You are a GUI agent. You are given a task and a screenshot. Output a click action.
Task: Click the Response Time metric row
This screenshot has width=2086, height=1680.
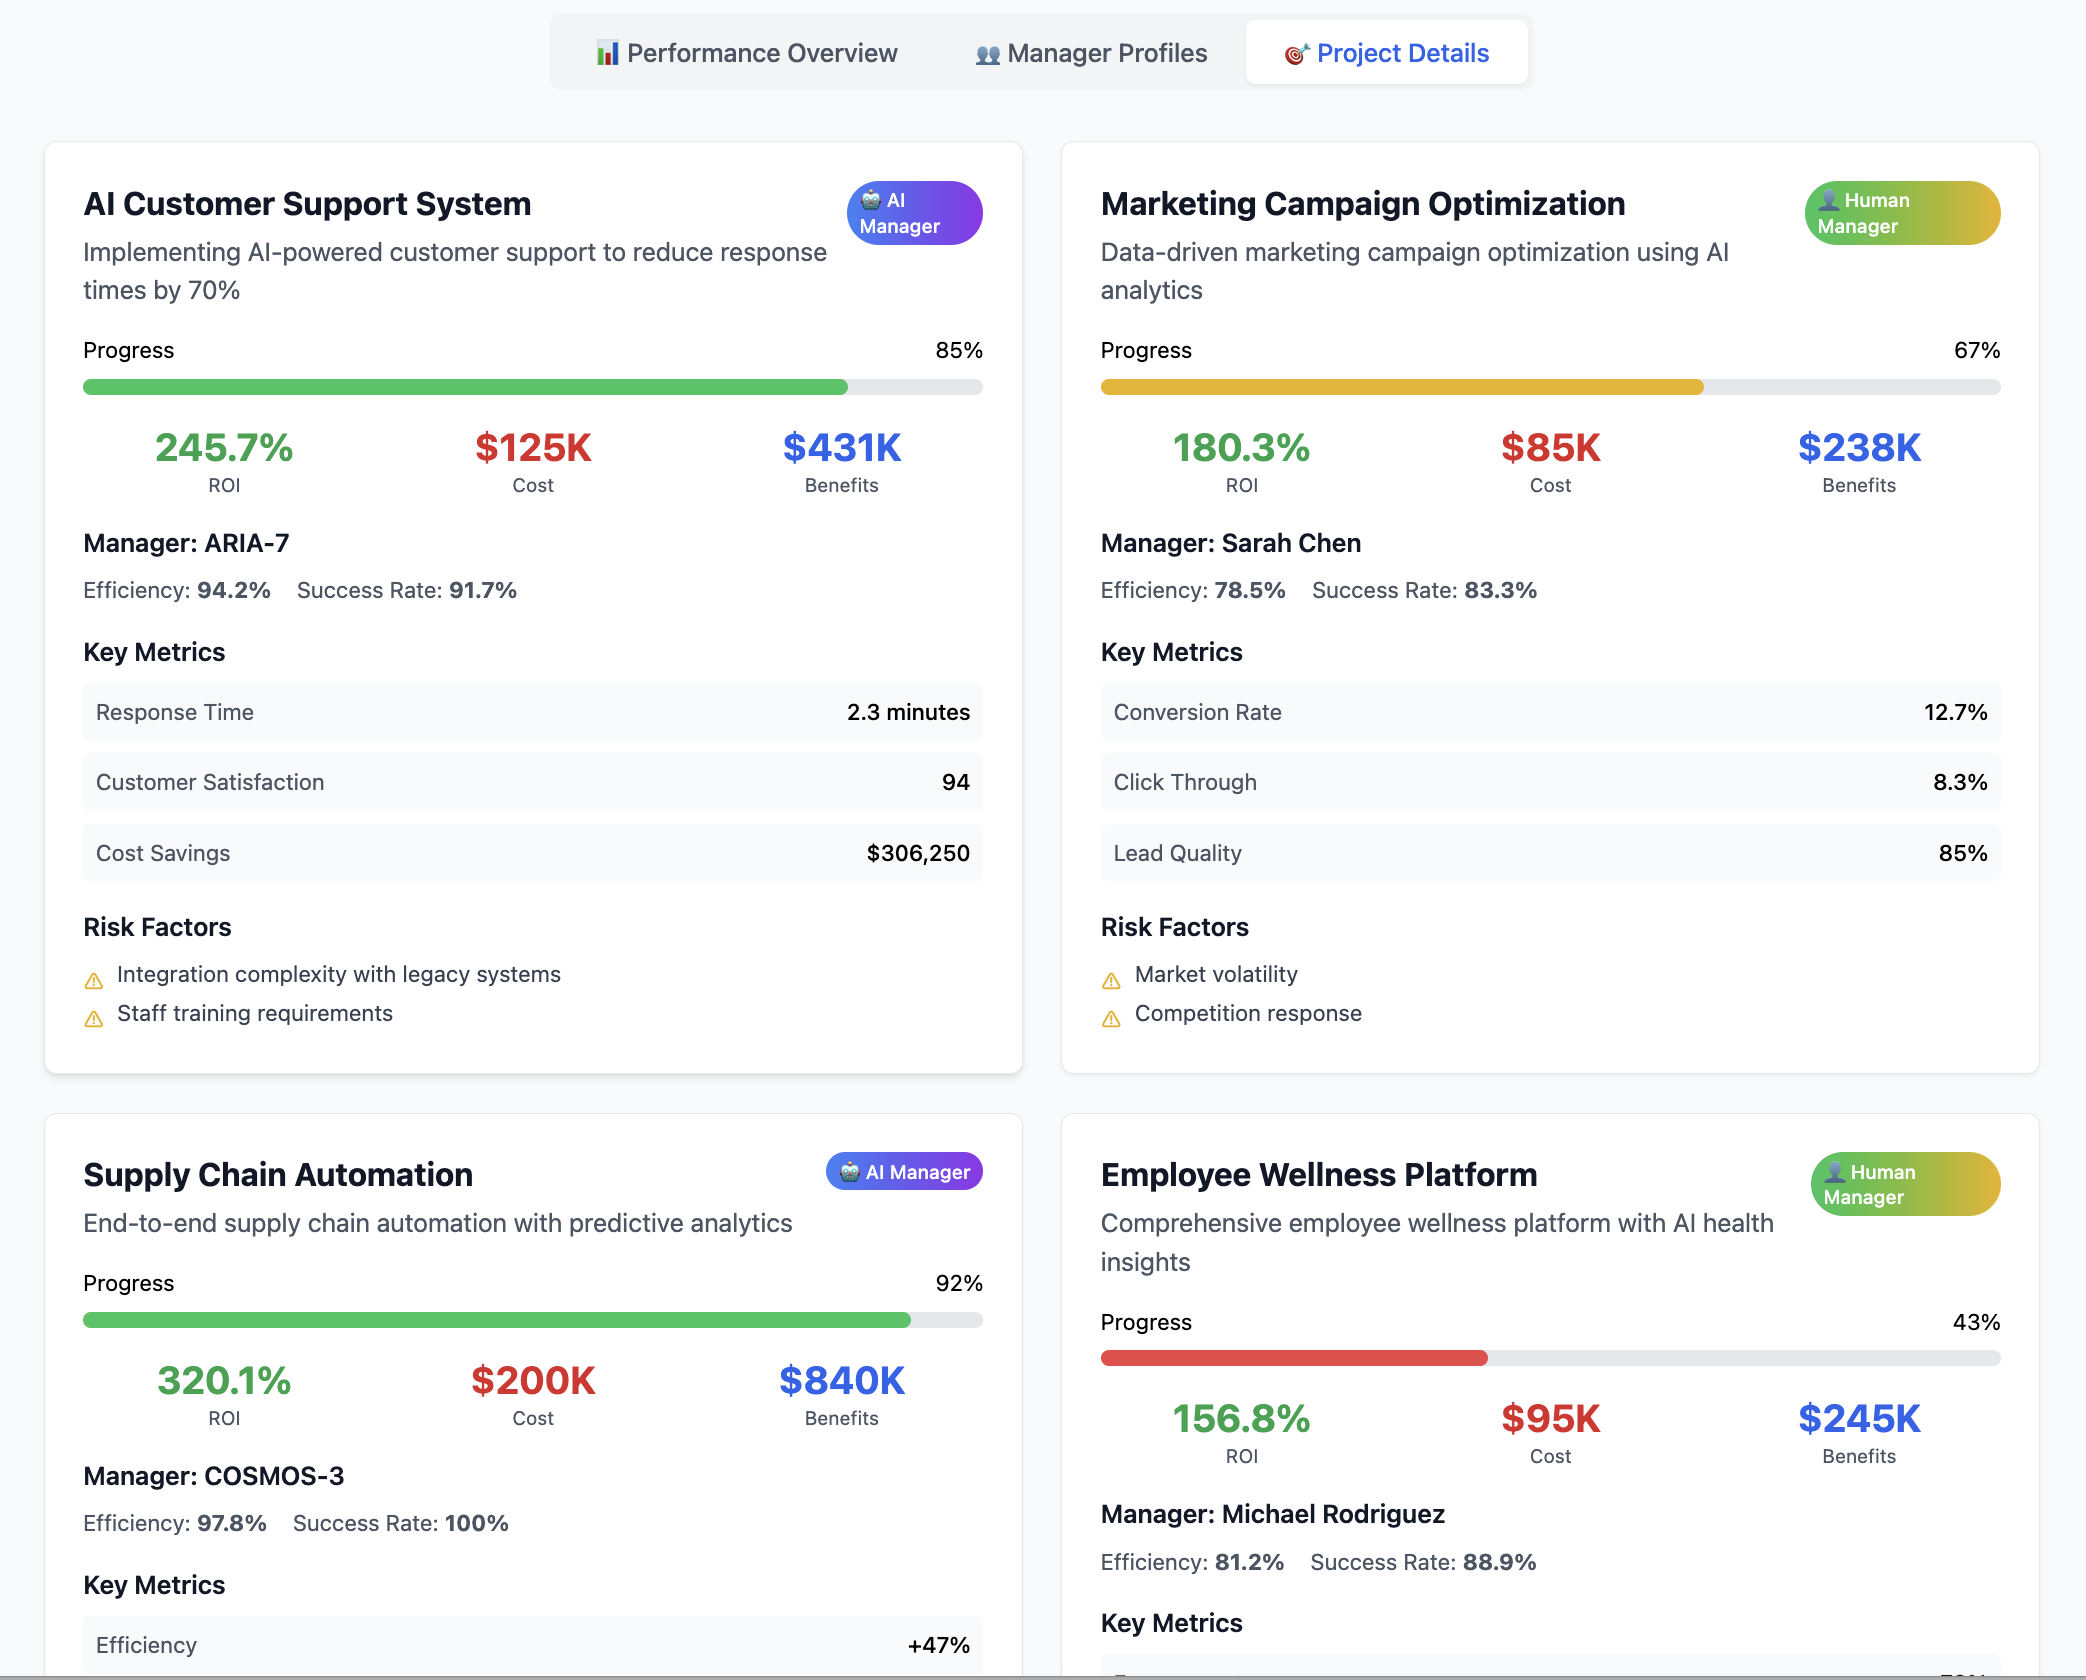click(x=532, y=712)
